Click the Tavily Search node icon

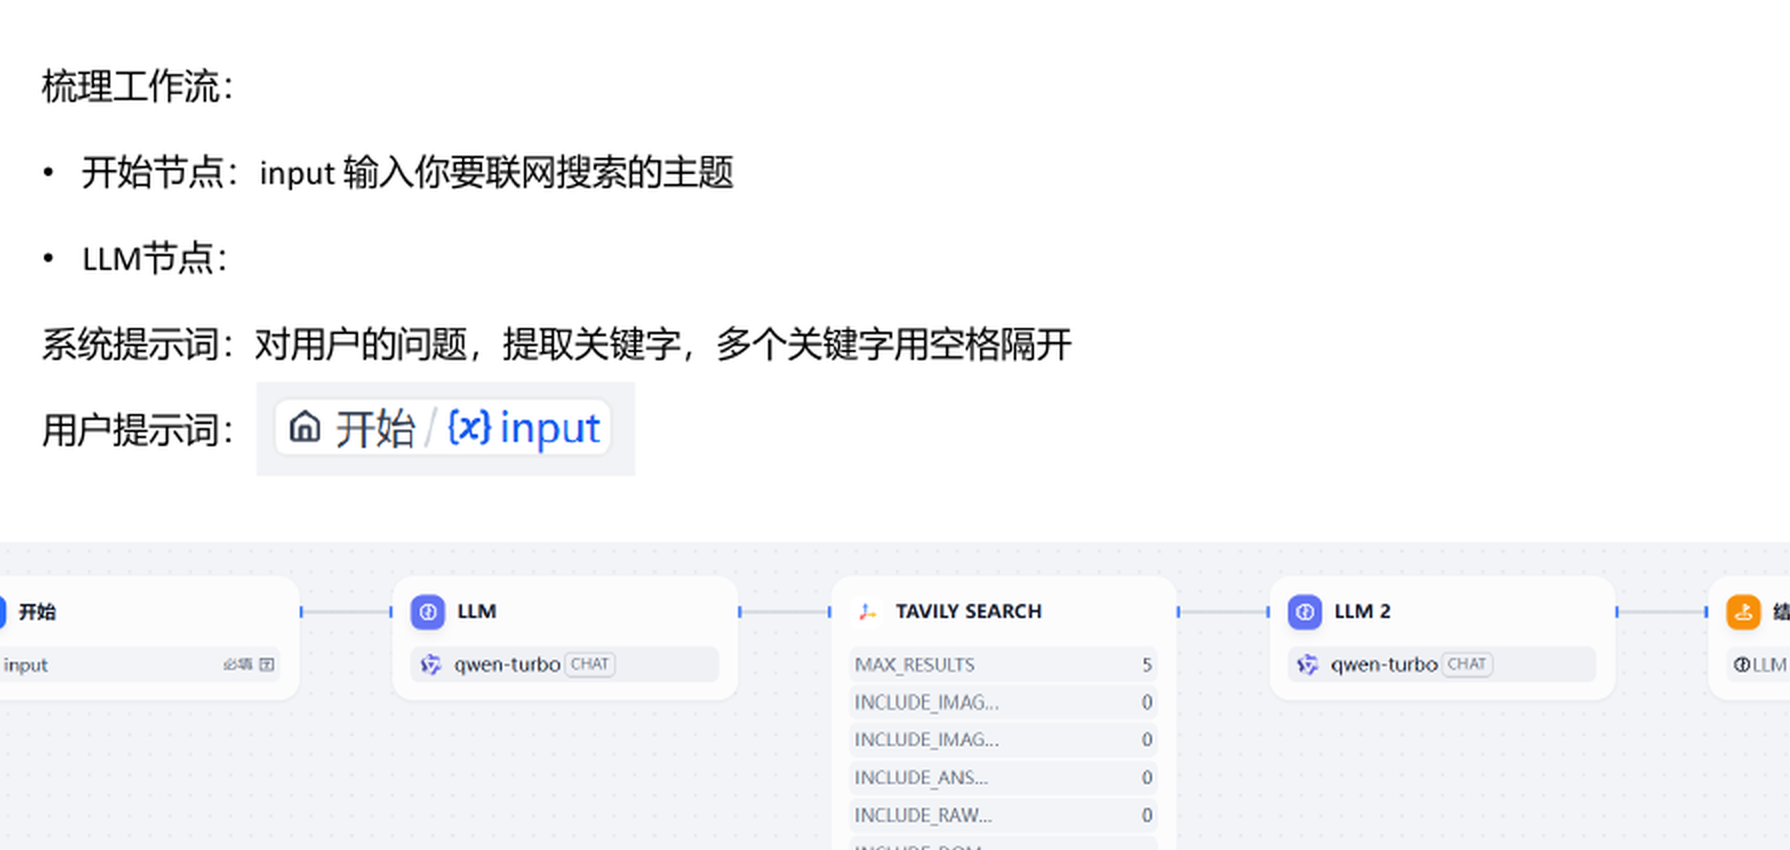click(867, 612)
